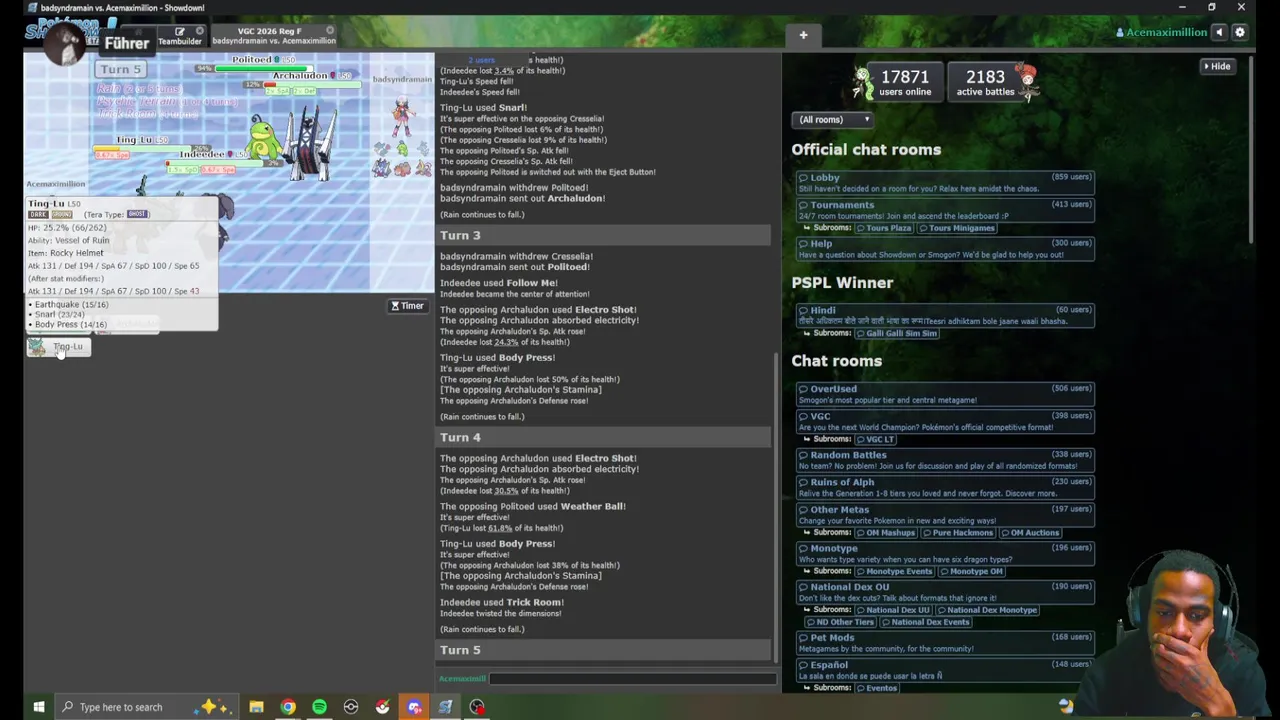Open the Monotype OM subroom
This screenshot has height=720, width=1280.
pos(971,571)
